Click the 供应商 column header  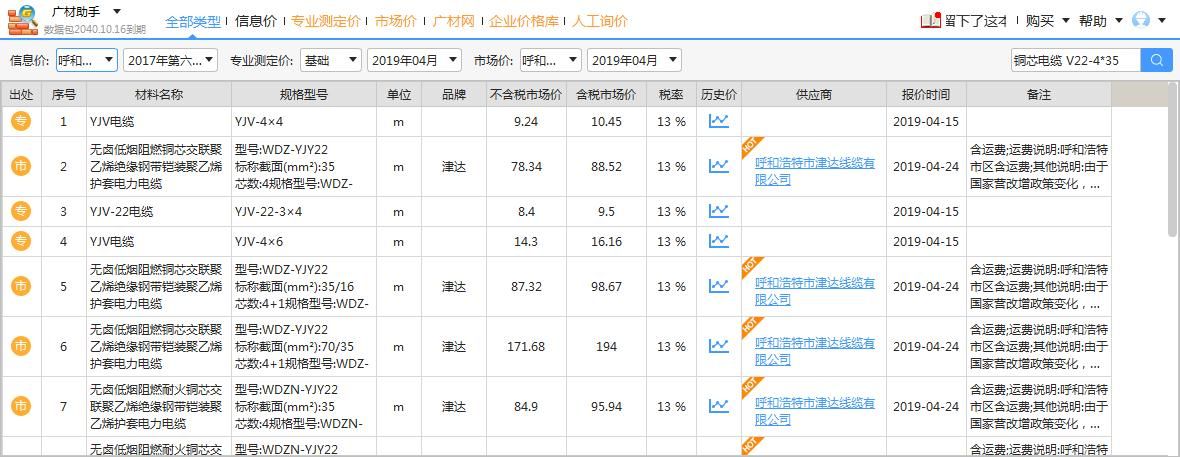pos(814,95)
